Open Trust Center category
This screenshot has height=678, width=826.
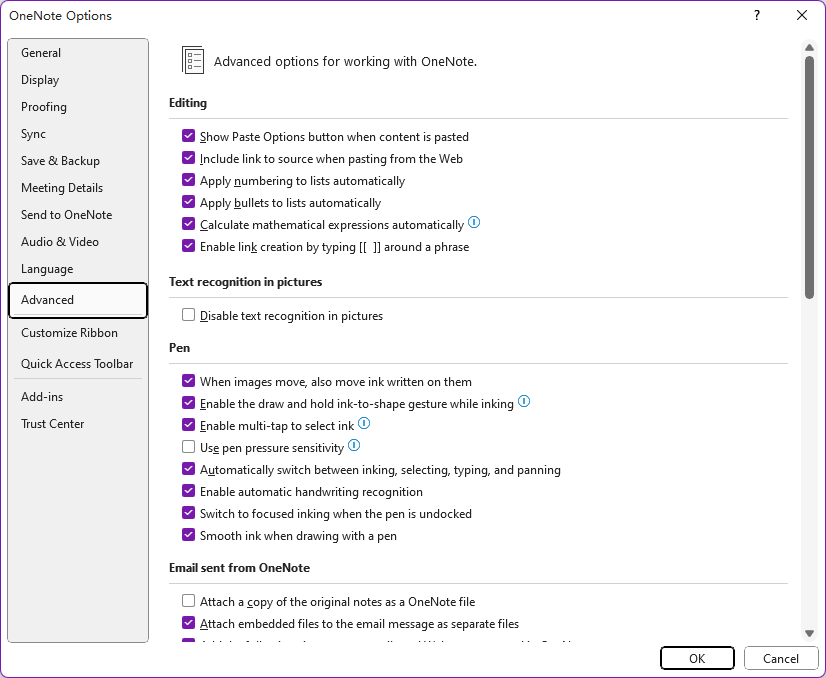point(52,424)
